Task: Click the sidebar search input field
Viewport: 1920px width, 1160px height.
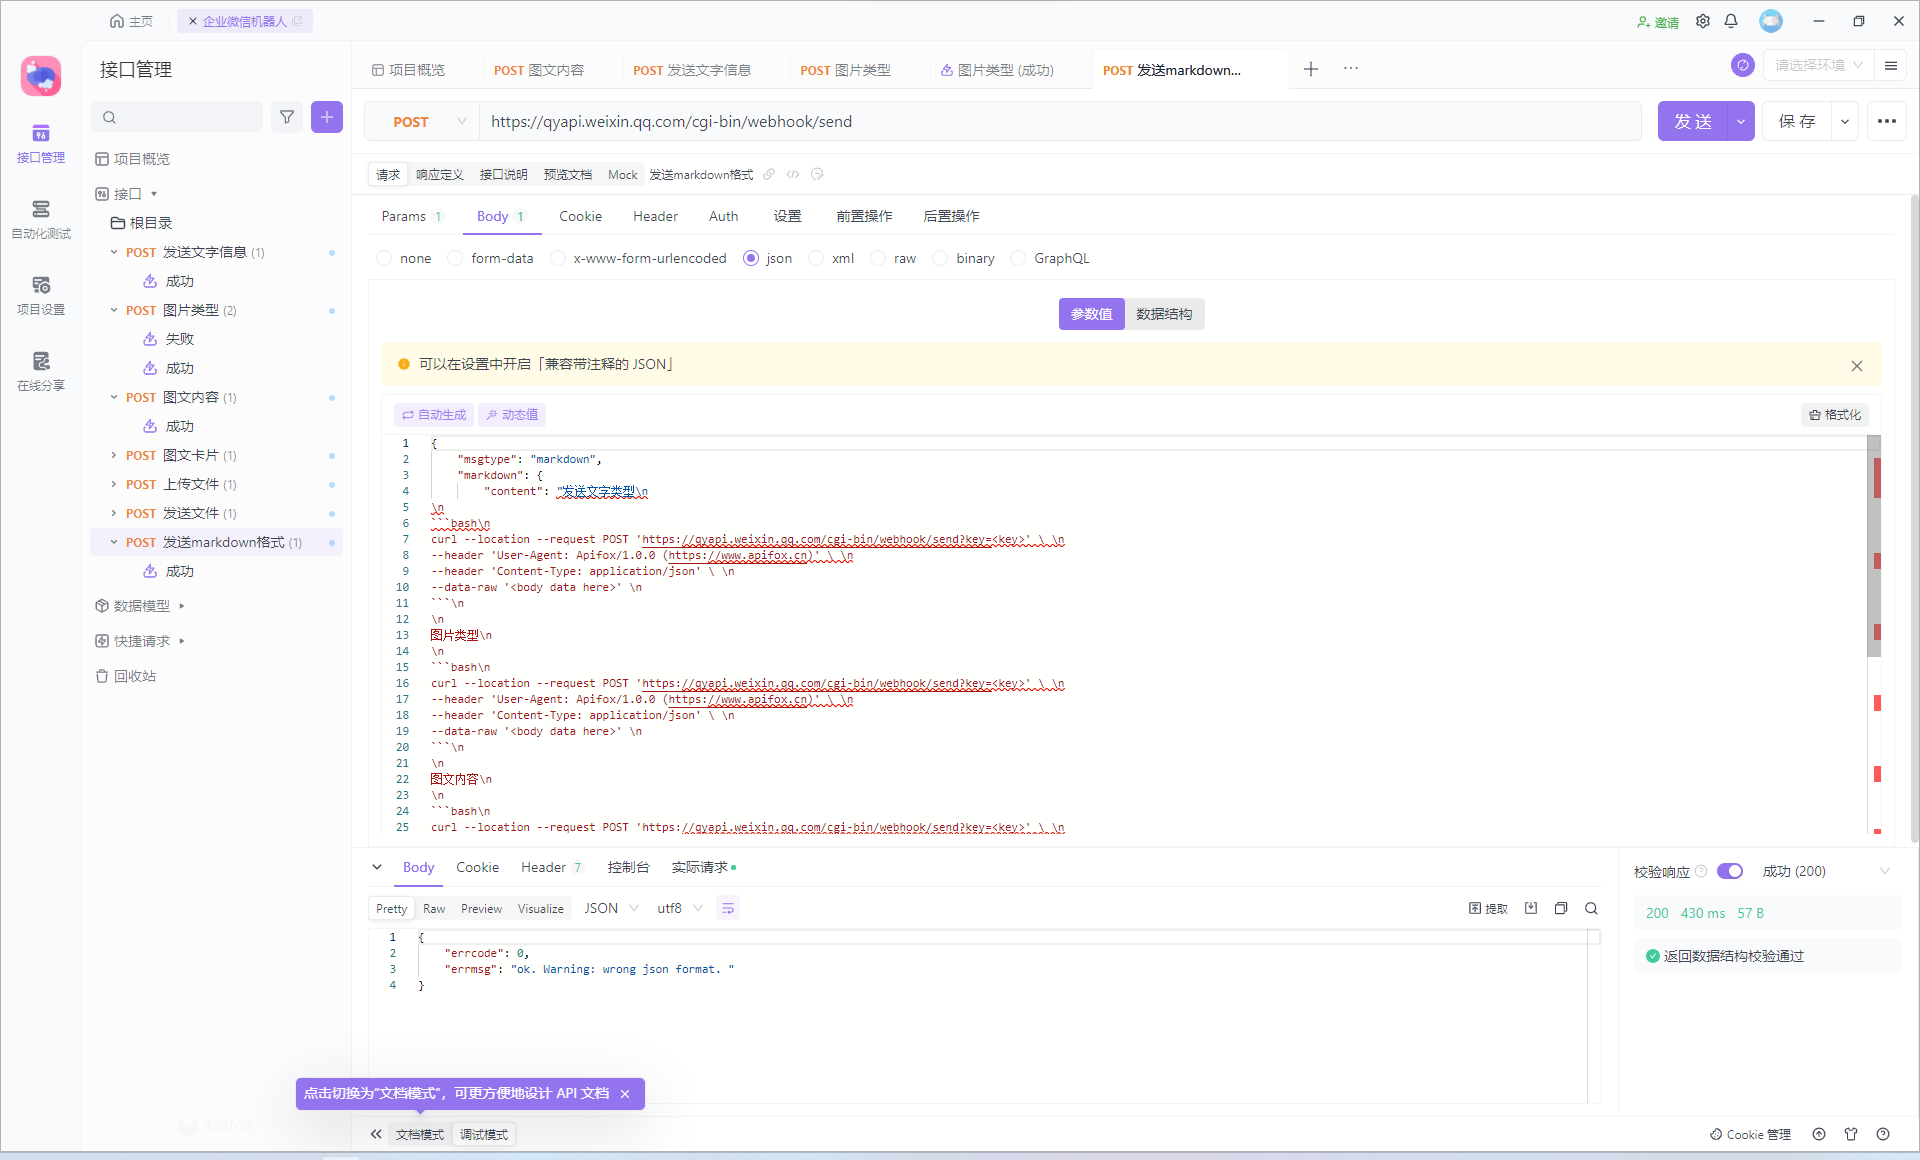Action: [x=177, y=117]
